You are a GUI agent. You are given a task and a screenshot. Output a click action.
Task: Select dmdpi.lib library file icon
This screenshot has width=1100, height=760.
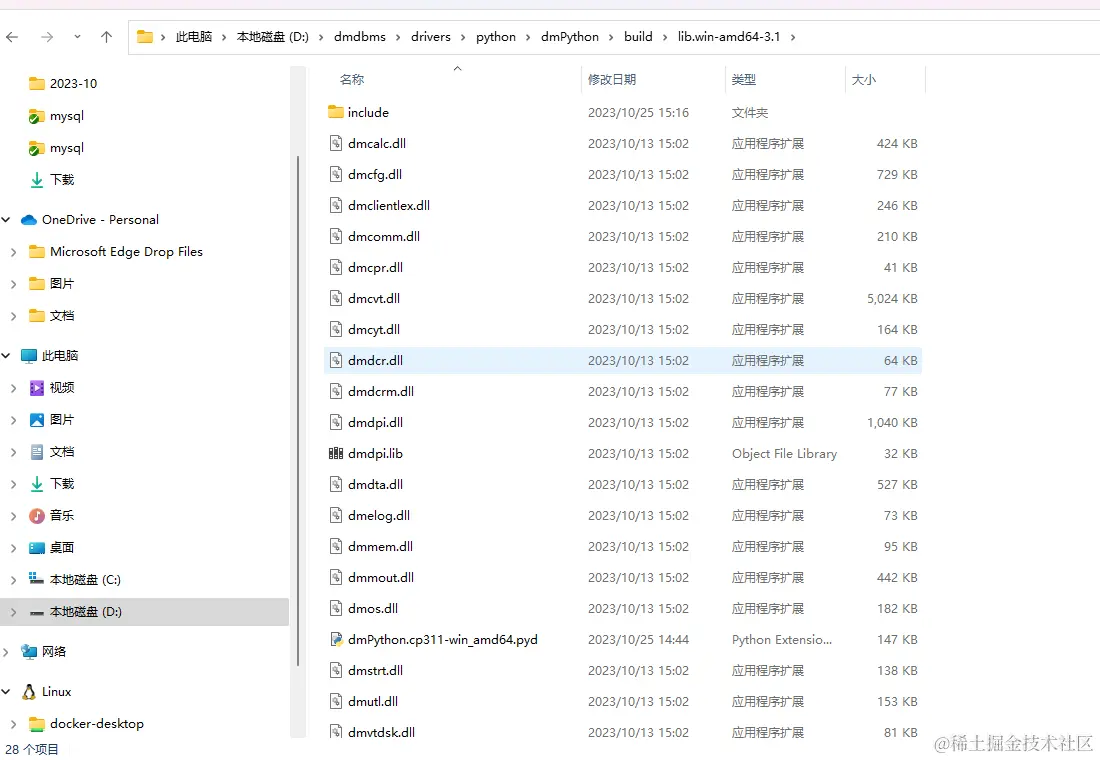click(x=336, y=453)
